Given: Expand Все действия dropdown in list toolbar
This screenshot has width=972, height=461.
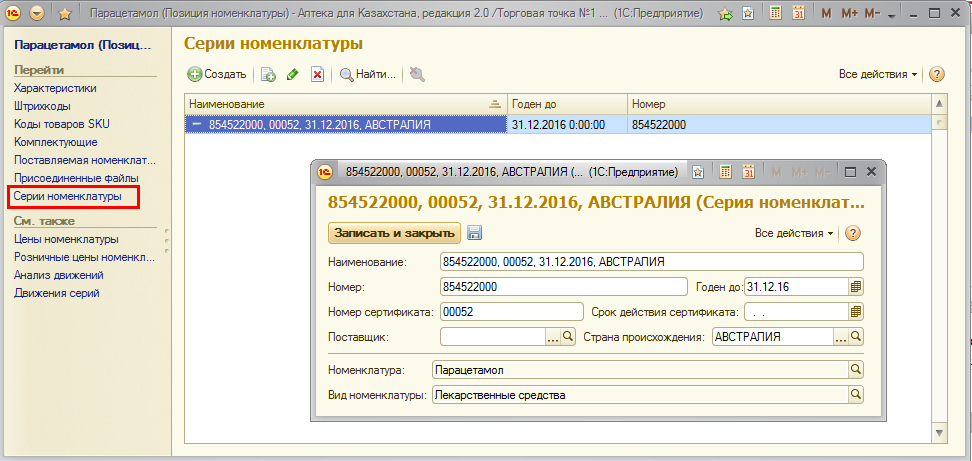Looking at the screenshot, I should tap(878, 74).
